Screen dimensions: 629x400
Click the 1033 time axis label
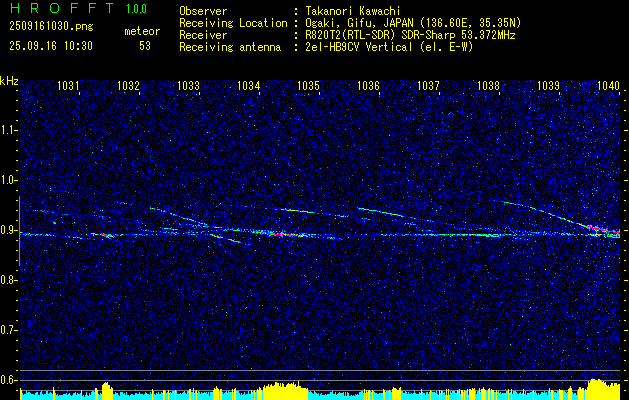[188, 85]
